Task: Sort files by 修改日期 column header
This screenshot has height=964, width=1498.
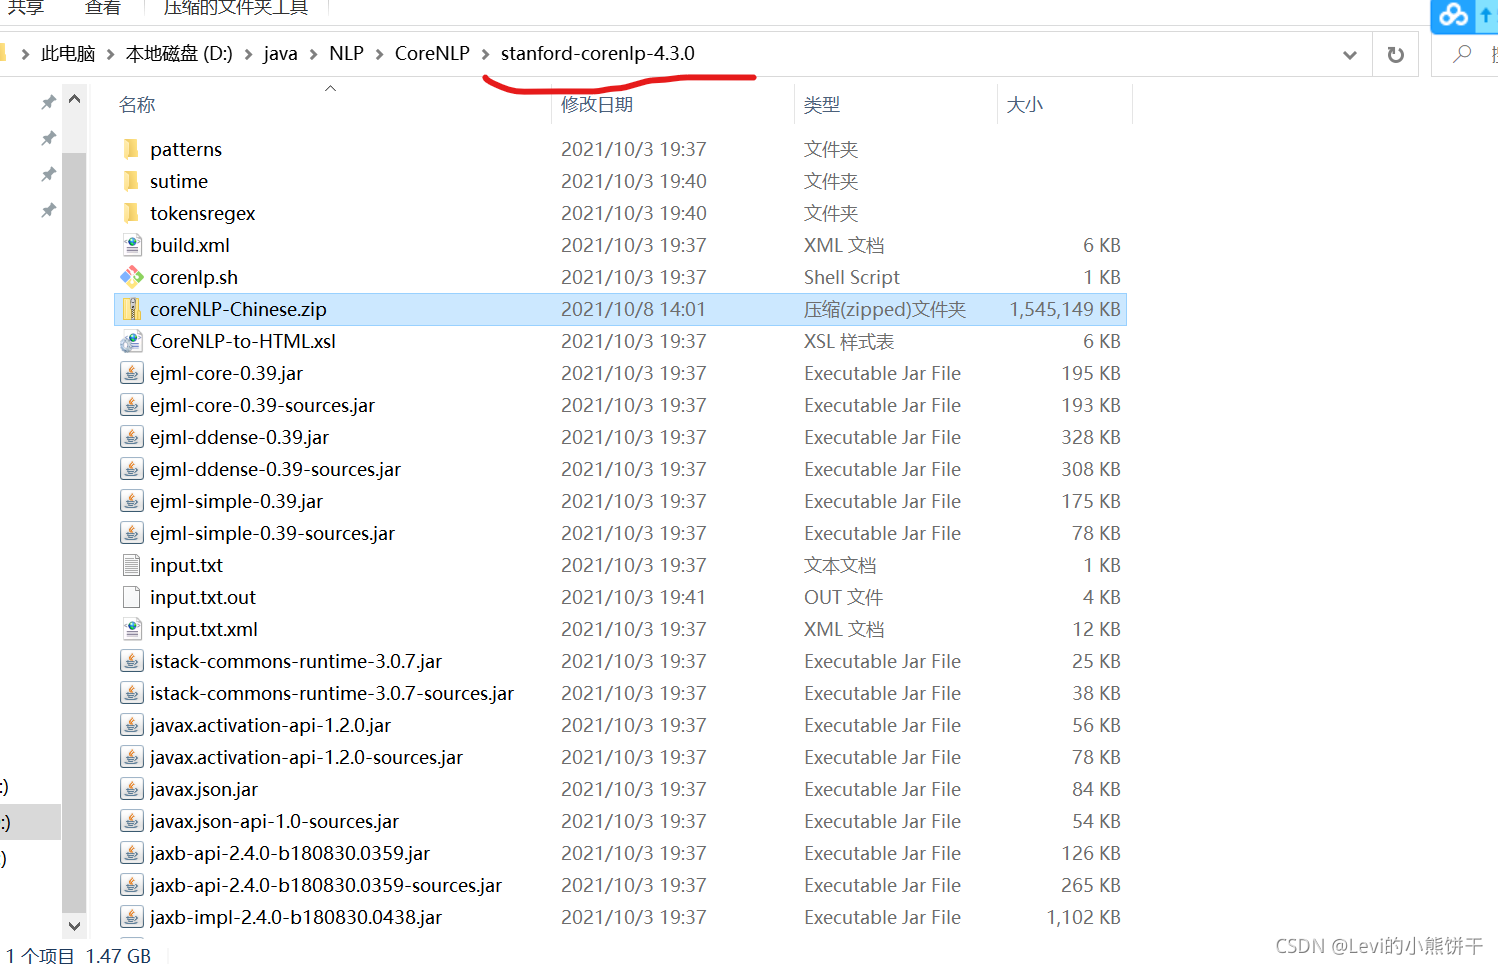Action: 597,105
